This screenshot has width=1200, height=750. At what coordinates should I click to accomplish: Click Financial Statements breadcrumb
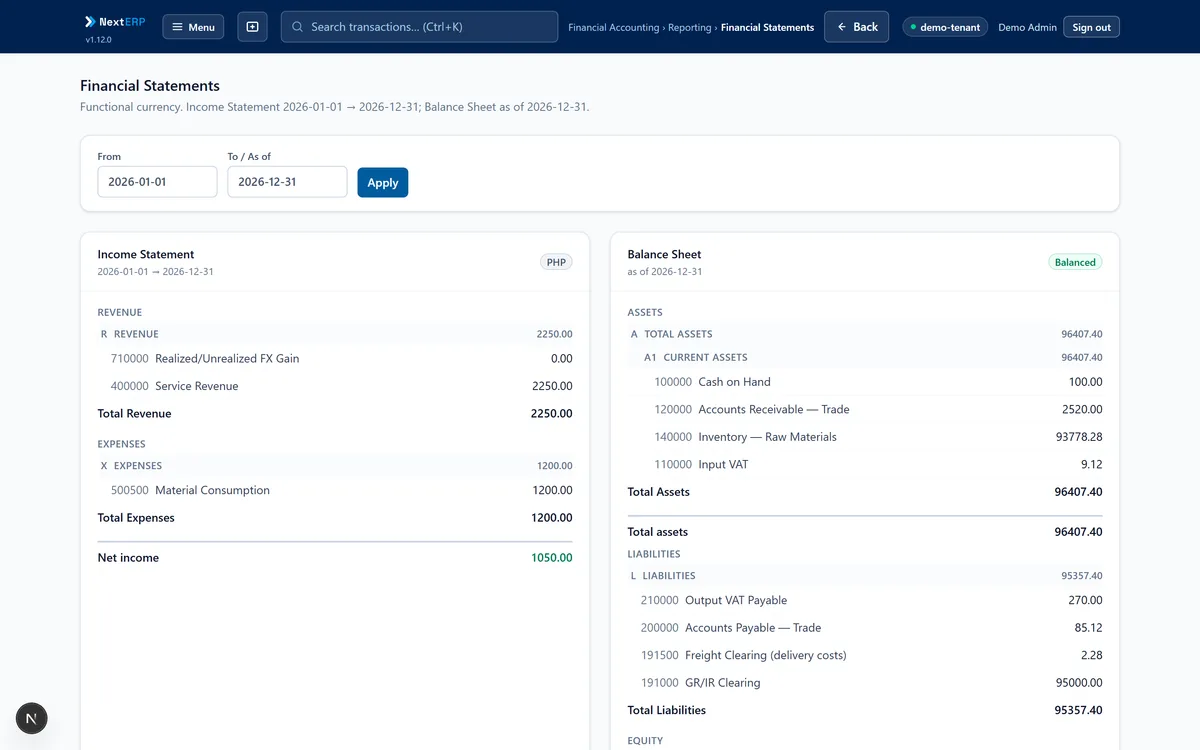(x=767, y=27)
